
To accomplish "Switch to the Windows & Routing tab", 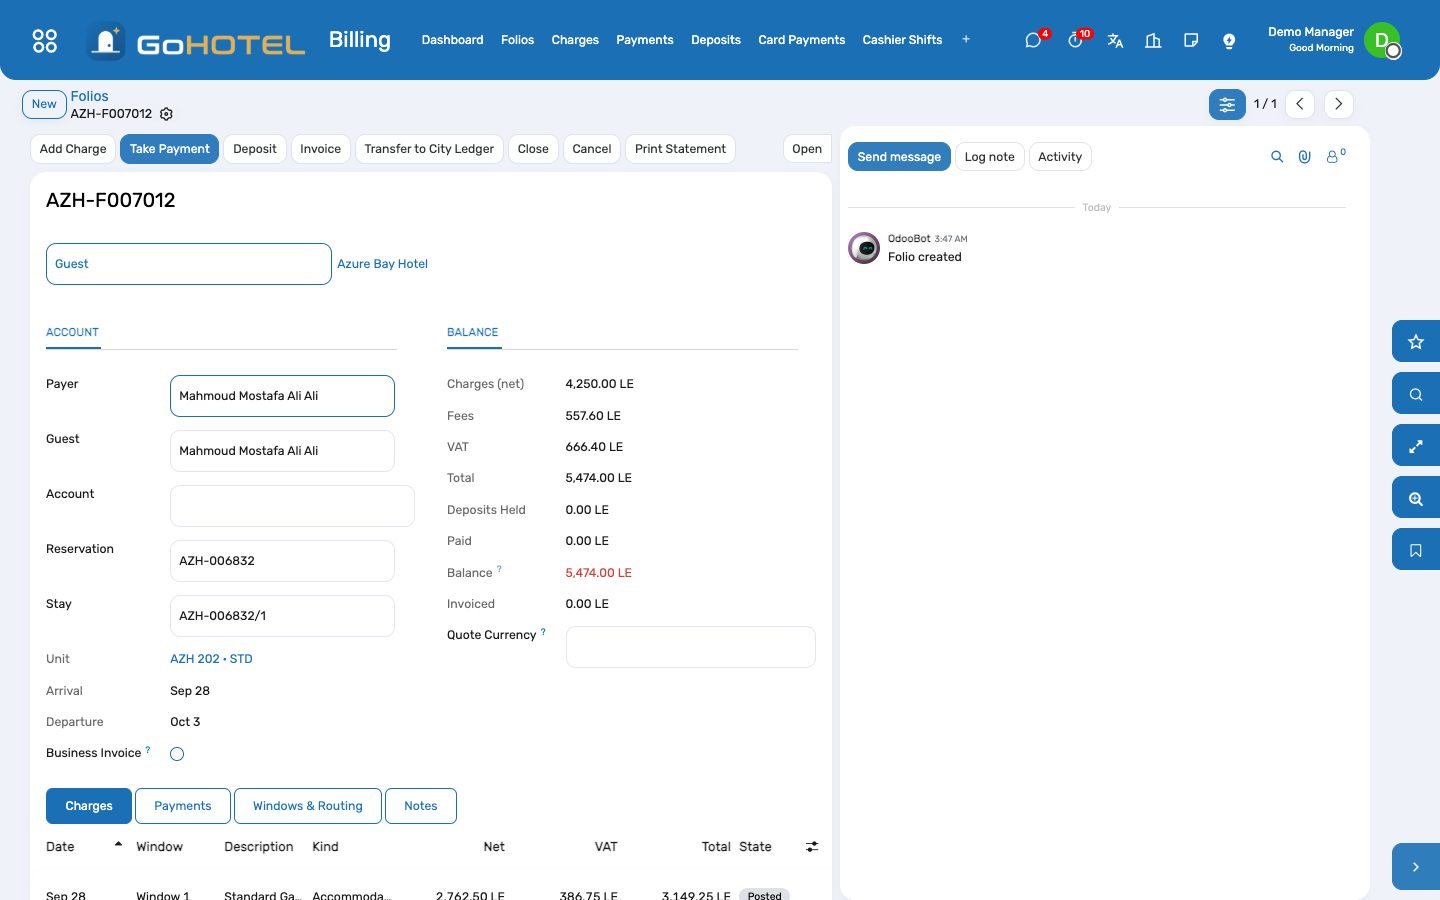I will 308,806.
